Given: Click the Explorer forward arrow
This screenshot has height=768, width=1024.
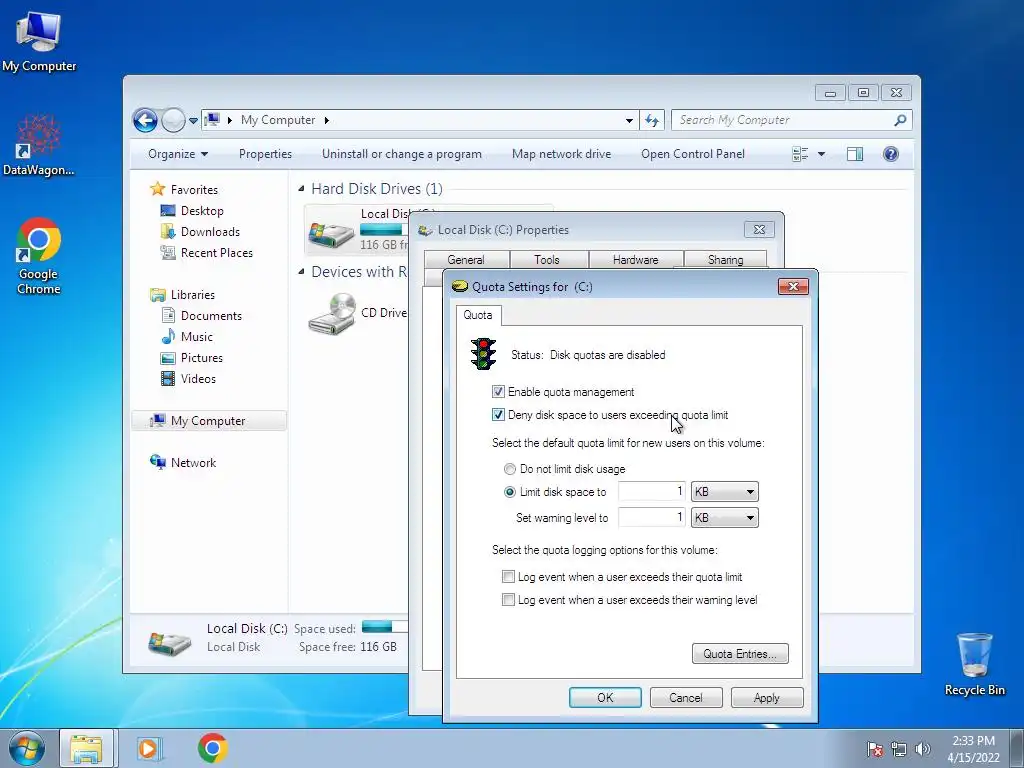Looking at the screenshot, I should point(173,120).
